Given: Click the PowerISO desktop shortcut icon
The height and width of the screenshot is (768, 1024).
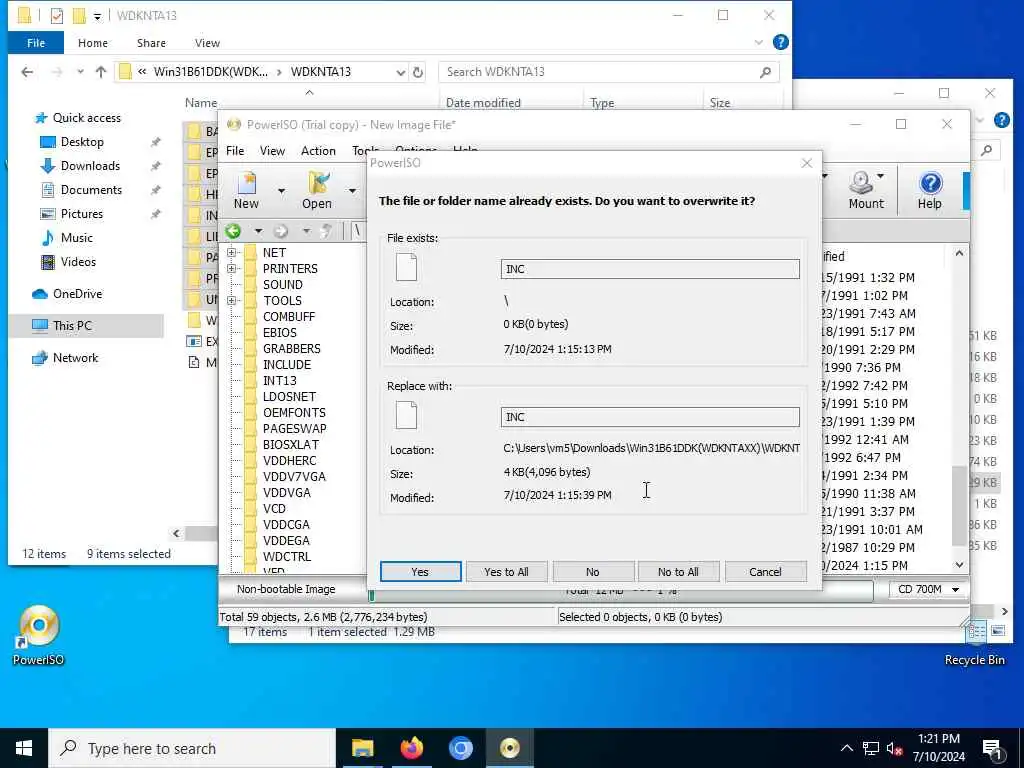Looking at the screenshot, I should pos(39,635).
